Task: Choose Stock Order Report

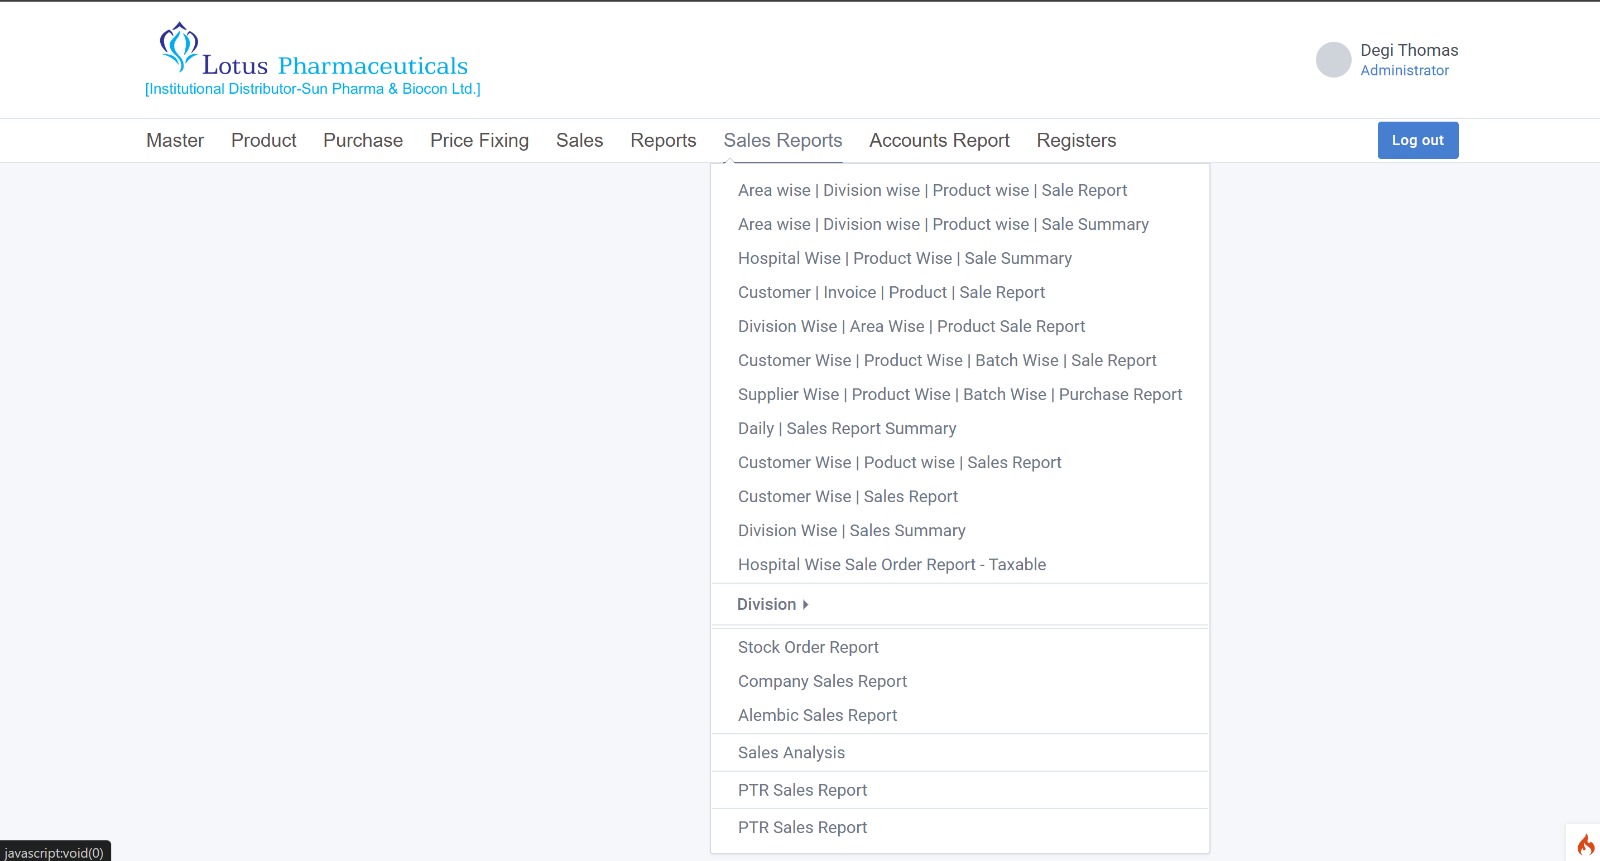Action: coord(808,647)
